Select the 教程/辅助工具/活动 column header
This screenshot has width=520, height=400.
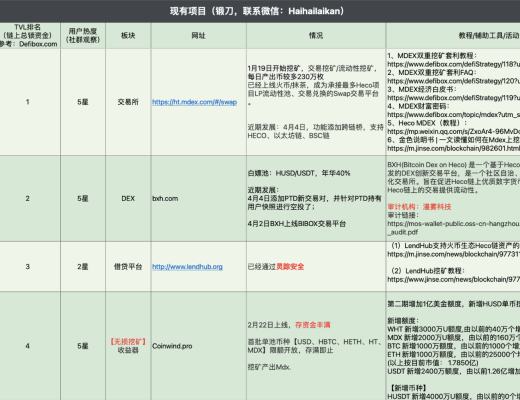453,36
